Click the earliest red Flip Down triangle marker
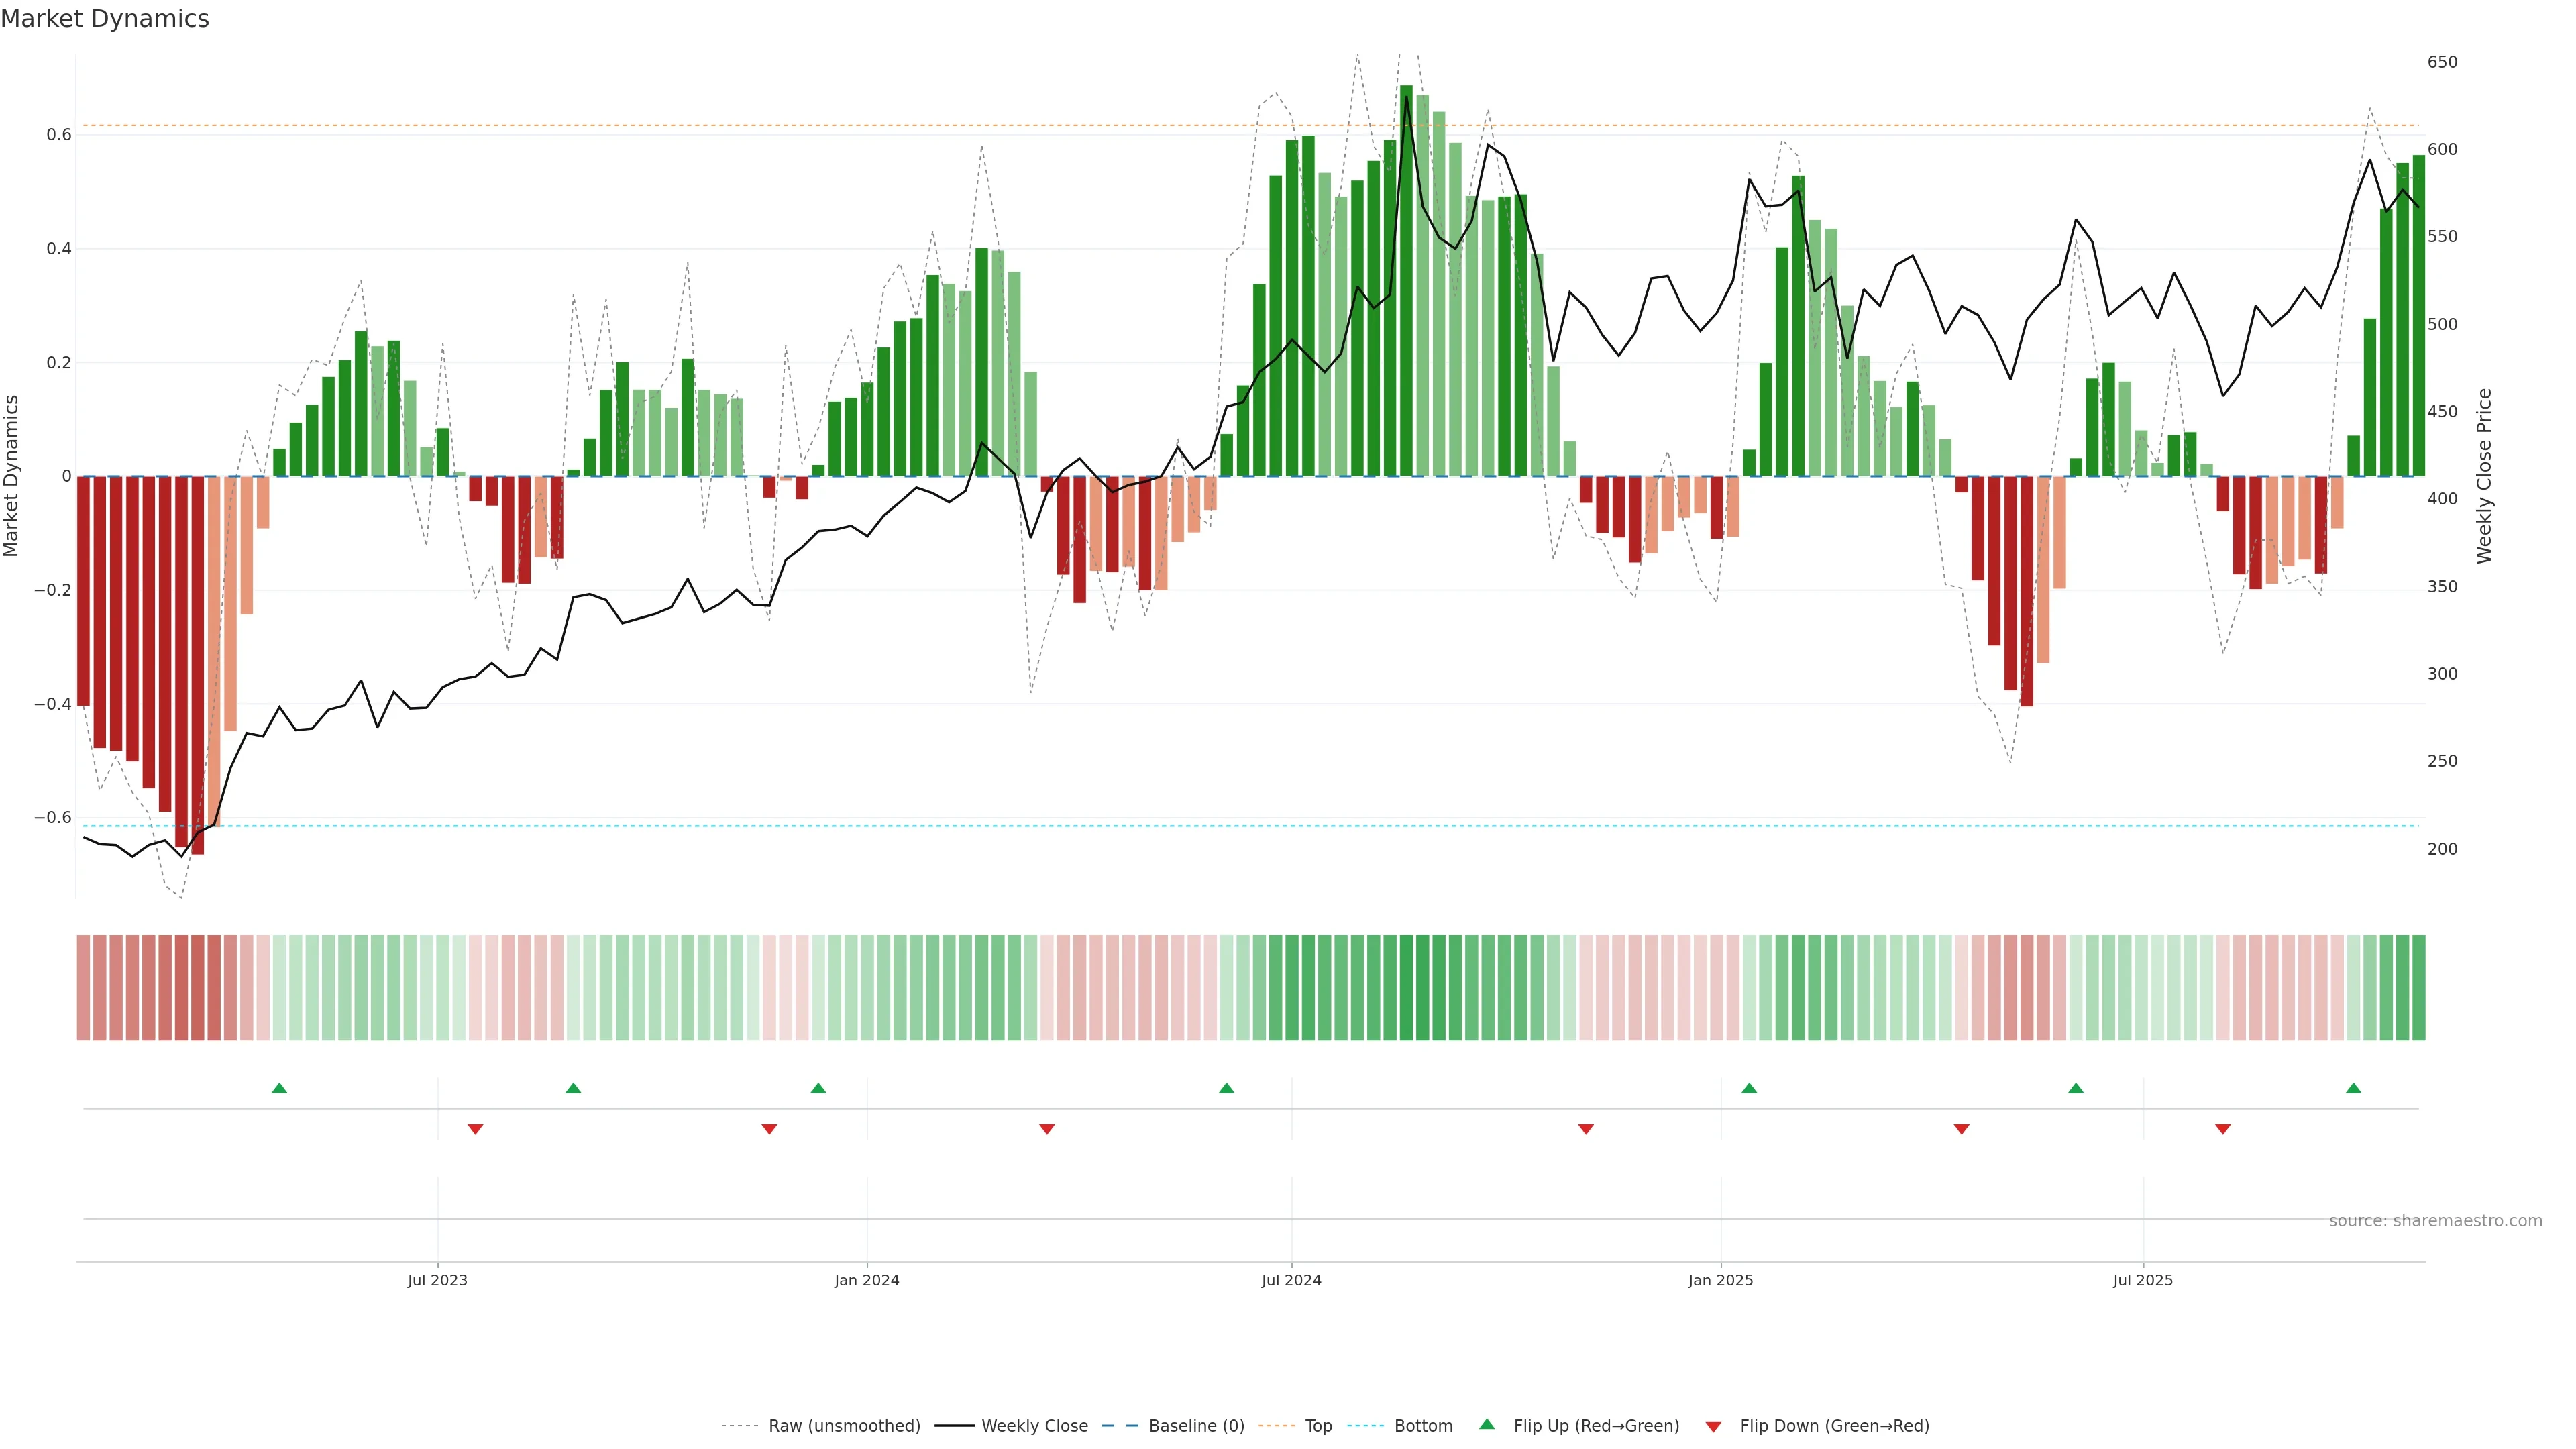This screenshot has height=1449, width=2576. tap(475, 1129)
